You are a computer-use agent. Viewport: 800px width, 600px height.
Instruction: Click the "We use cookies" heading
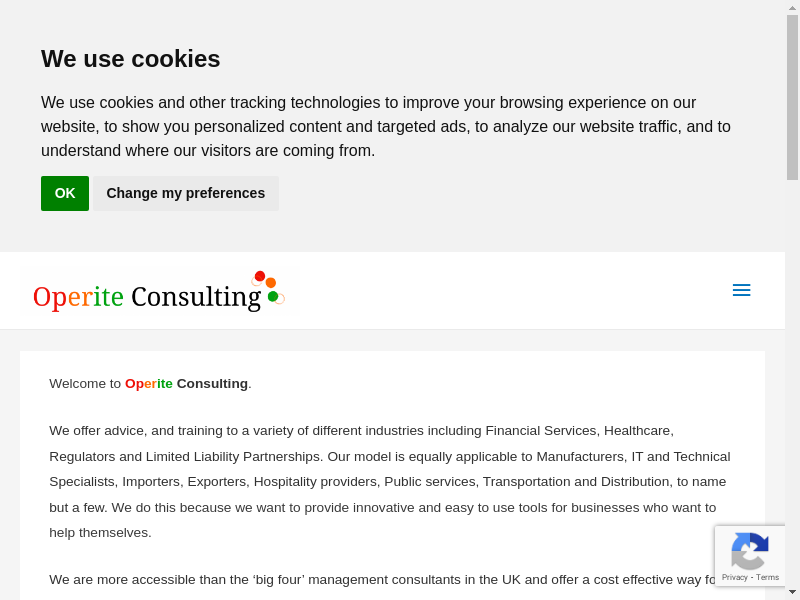tap(131, 59)
